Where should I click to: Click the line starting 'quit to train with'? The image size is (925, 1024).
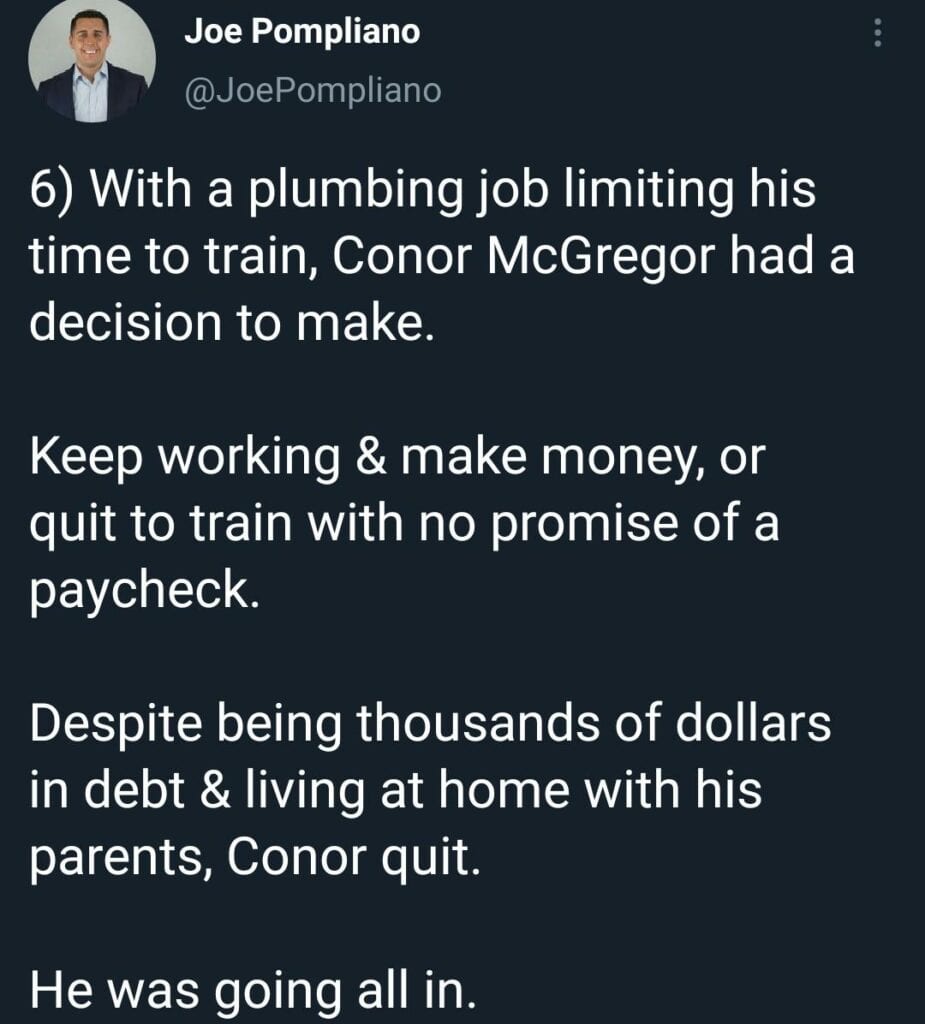404,524
